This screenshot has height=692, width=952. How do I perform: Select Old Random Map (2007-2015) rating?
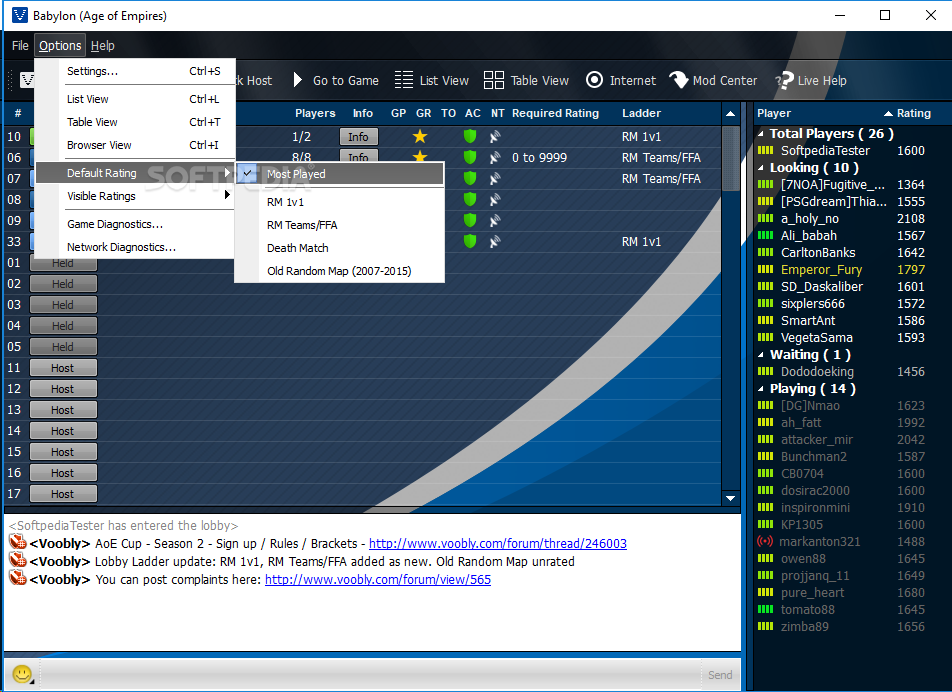click(339, 271)
